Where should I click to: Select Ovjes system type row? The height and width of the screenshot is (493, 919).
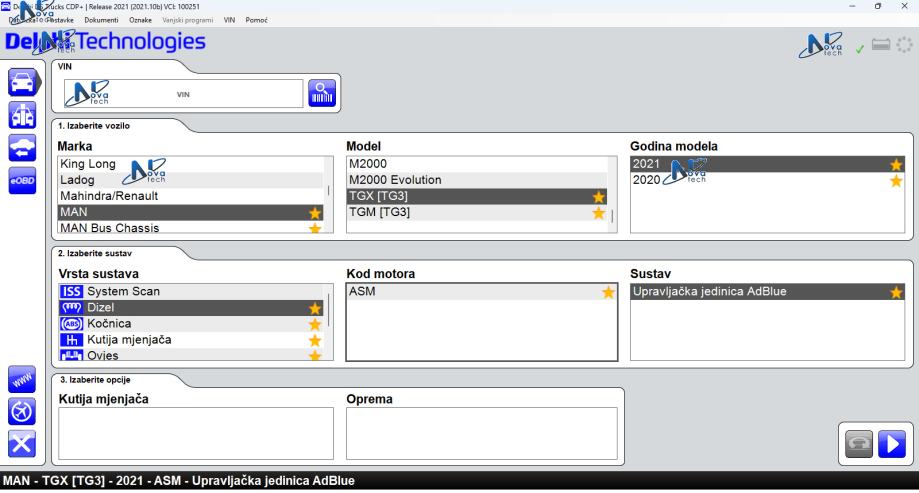click(190, 355)
